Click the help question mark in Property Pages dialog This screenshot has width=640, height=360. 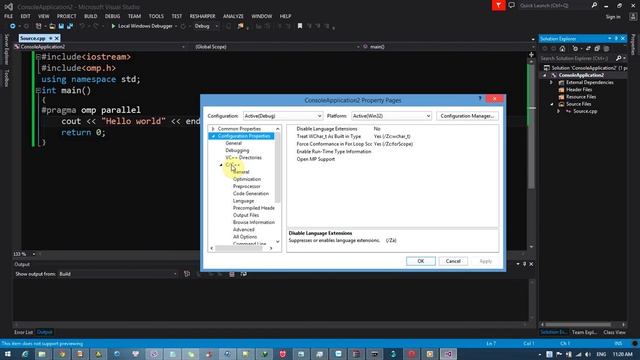click(x=480, y=99)
